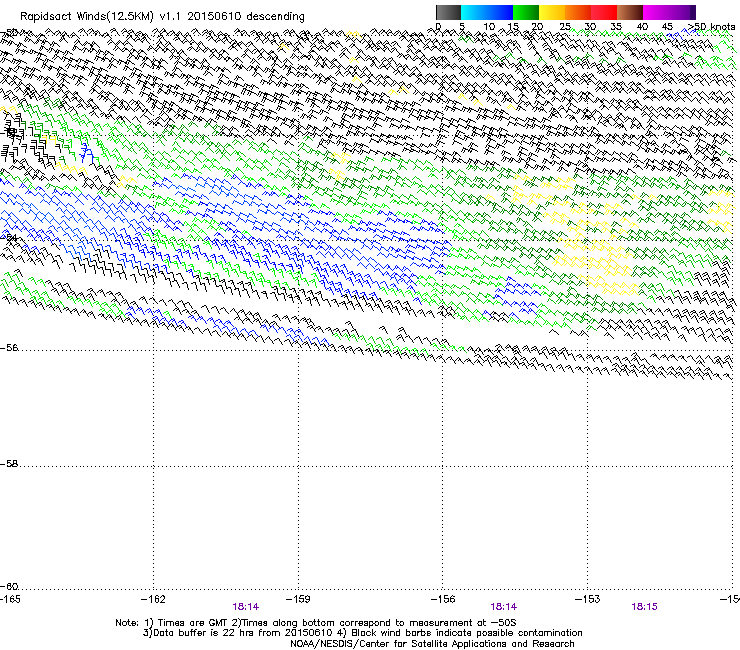Click the longitude label -165
Screen dimensions: 740x650
(x=9, y=599)
